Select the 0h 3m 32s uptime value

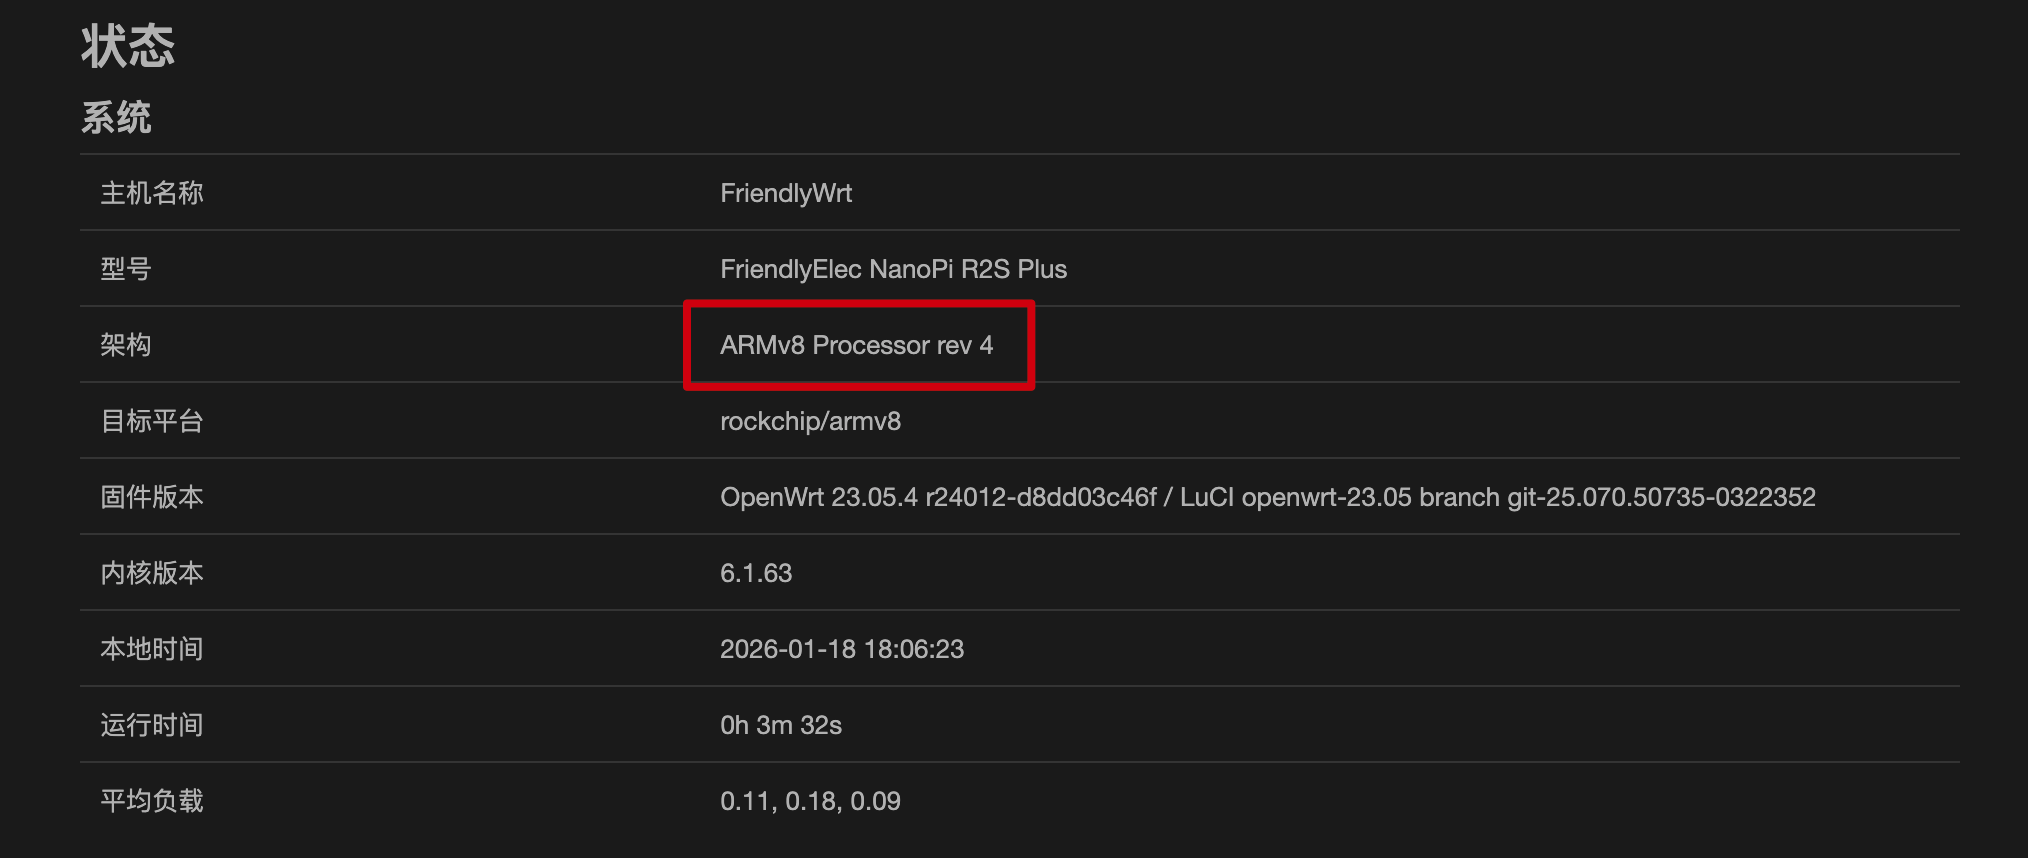[781, 725]
